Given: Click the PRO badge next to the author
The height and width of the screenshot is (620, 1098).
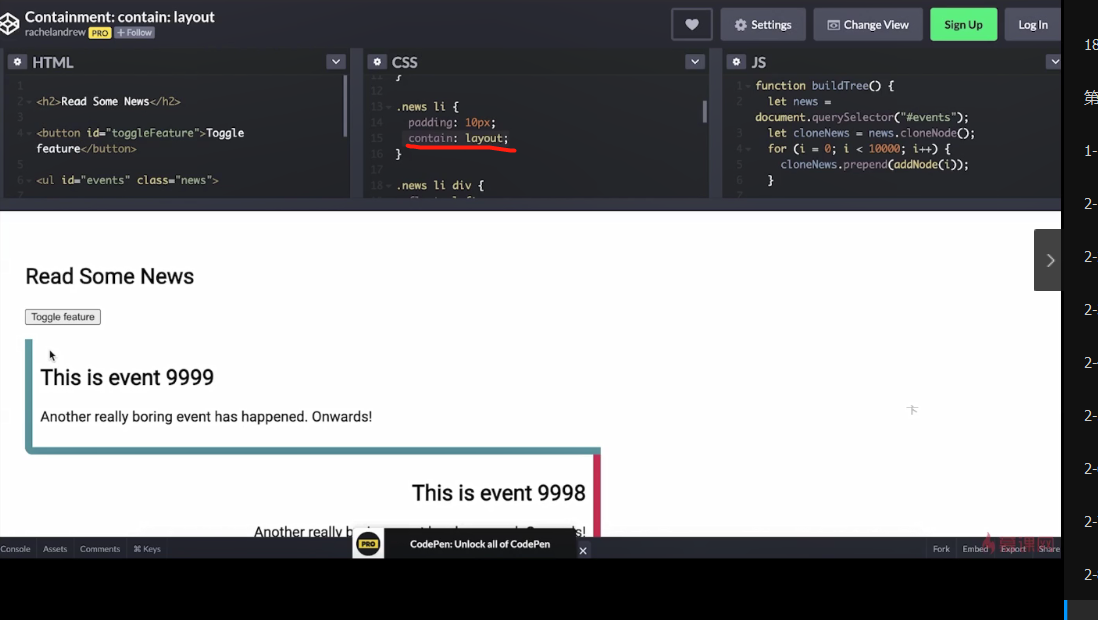Looking at the screenshot, I should point(100,33).
